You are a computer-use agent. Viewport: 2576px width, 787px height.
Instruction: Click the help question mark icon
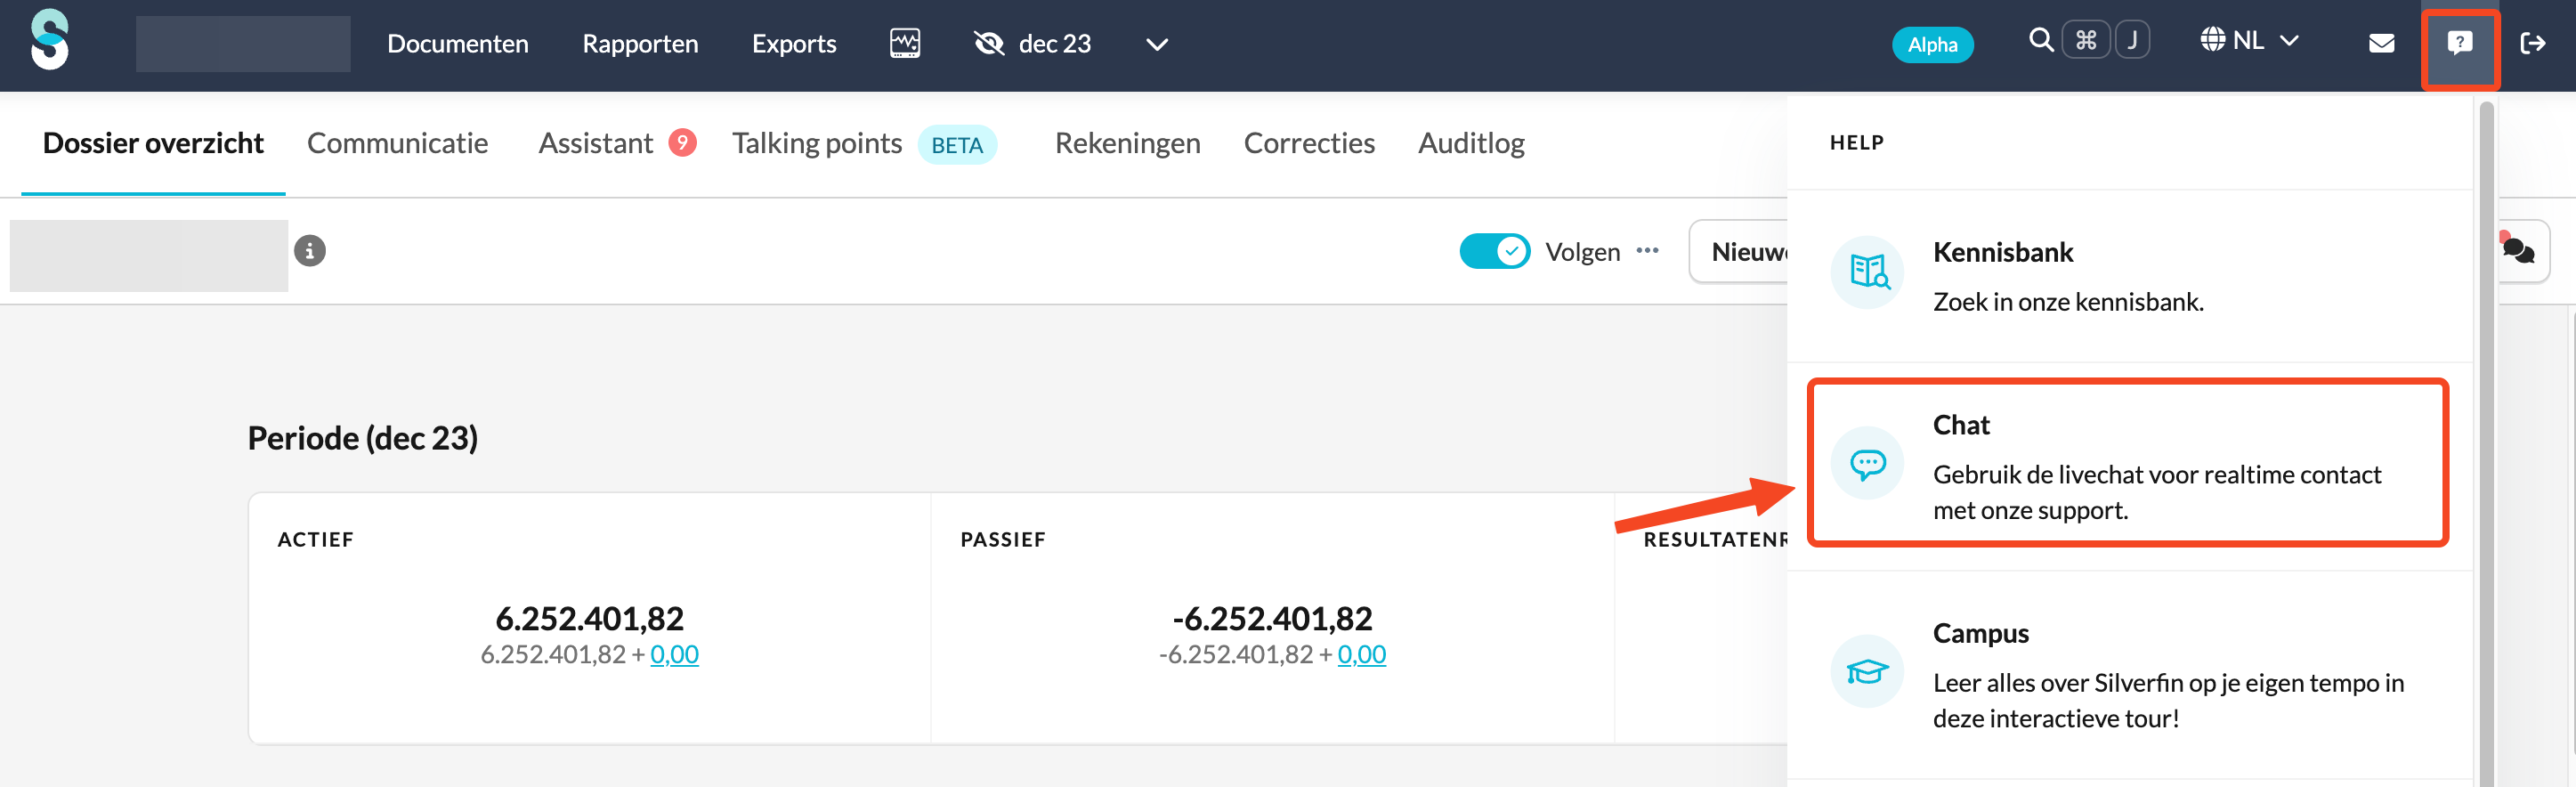2459,43
